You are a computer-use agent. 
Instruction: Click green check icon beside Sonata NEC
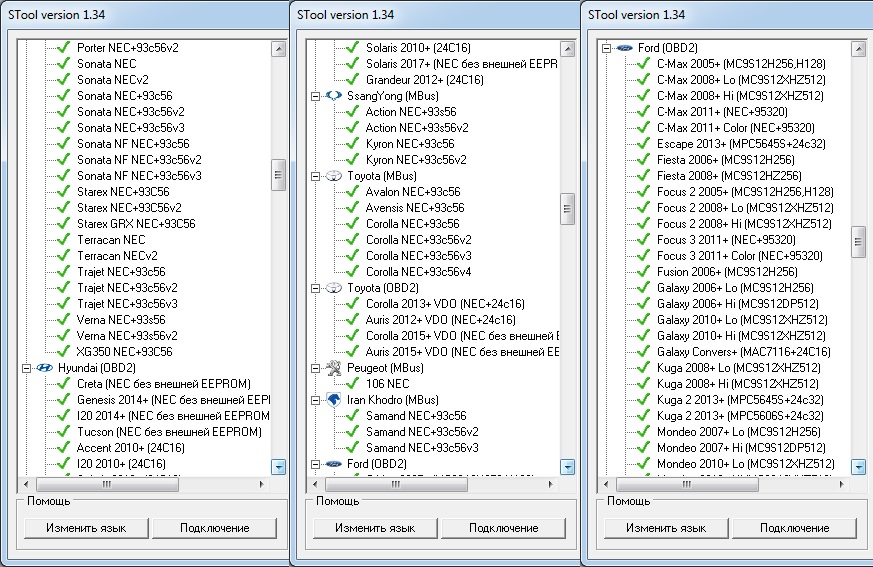click(x=63, y=64)
